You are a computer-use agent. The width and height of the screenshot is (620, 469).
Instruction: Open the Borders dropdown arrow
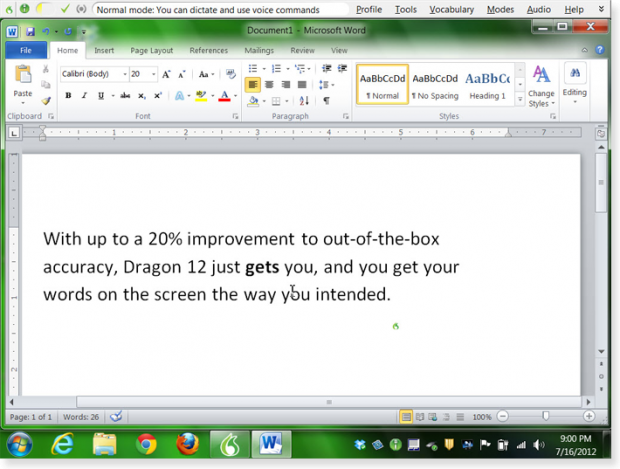(x=287, y=102)
